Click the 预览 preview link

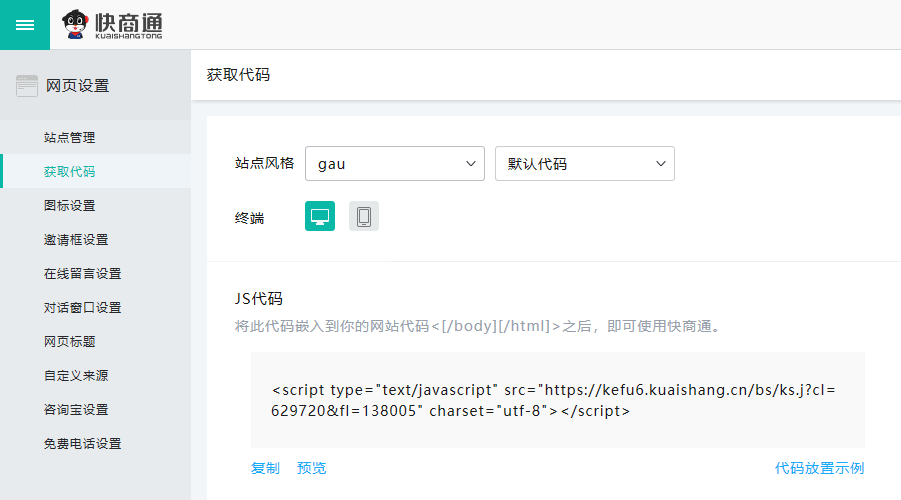311,468
